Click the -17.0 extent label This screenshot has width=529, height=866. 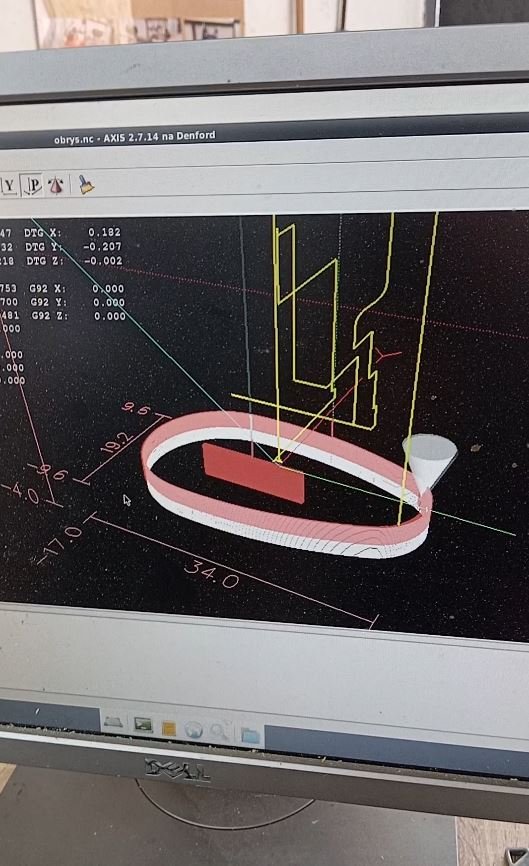(x=59, y=546)
